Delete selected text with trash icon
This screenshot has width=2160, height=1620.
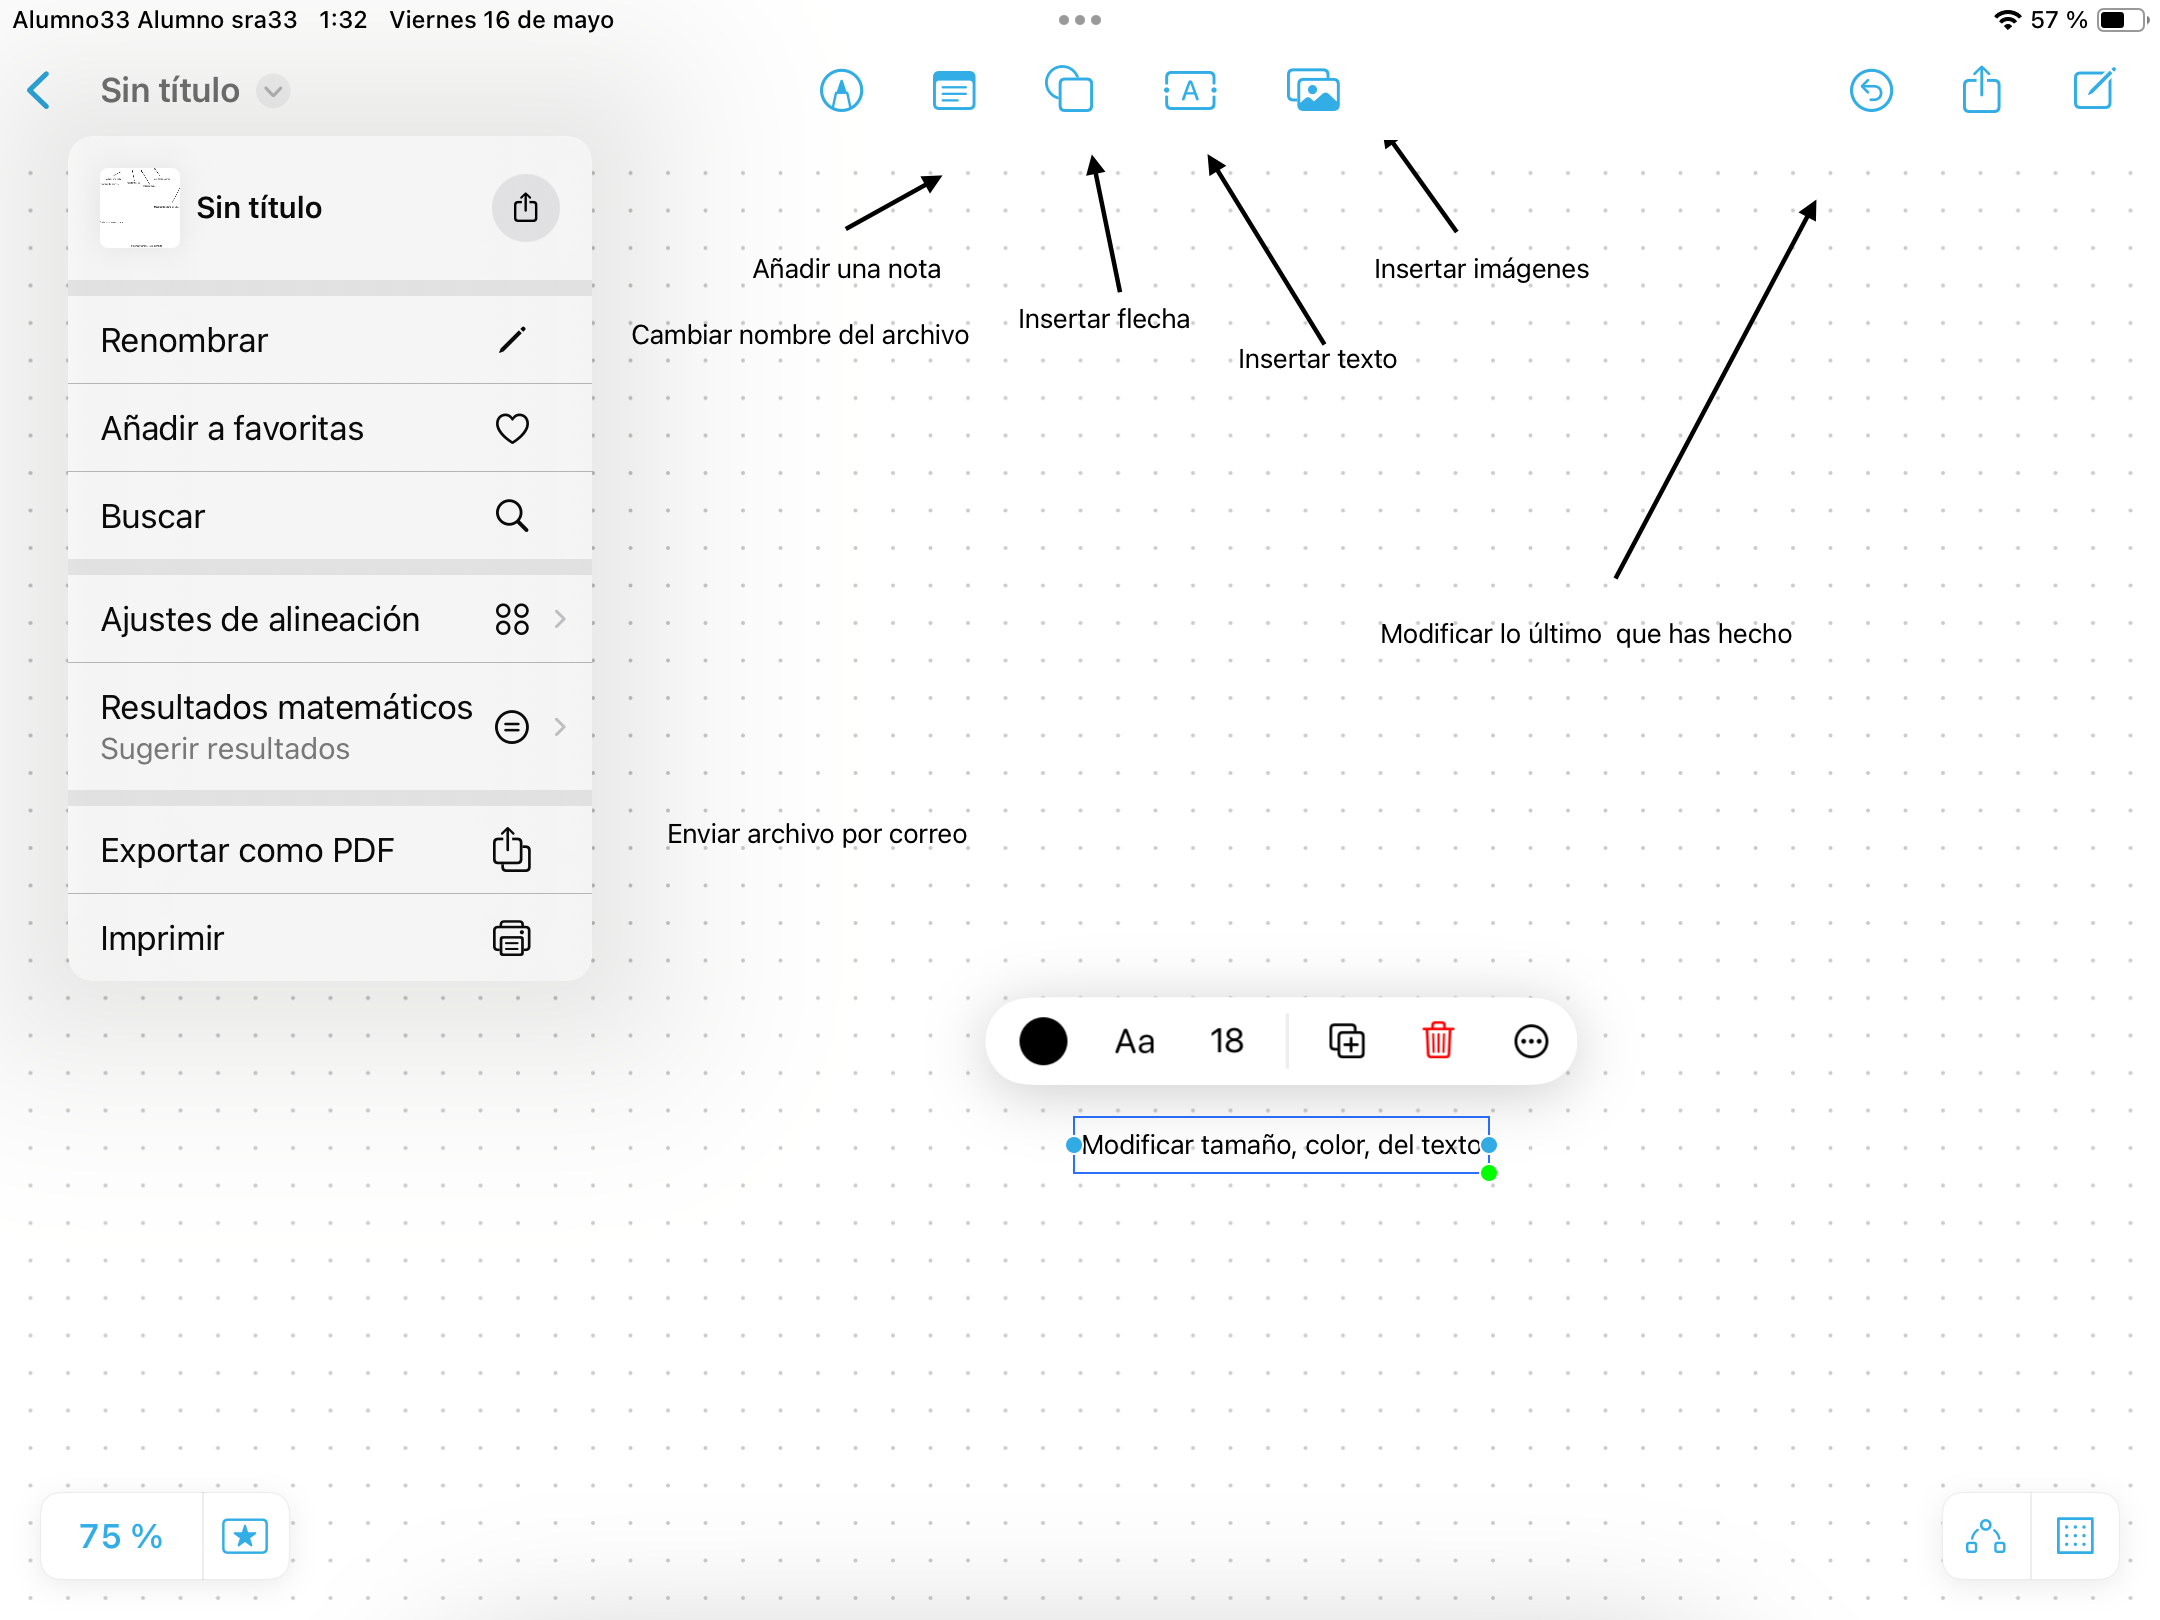(x=1438, y=1041)
